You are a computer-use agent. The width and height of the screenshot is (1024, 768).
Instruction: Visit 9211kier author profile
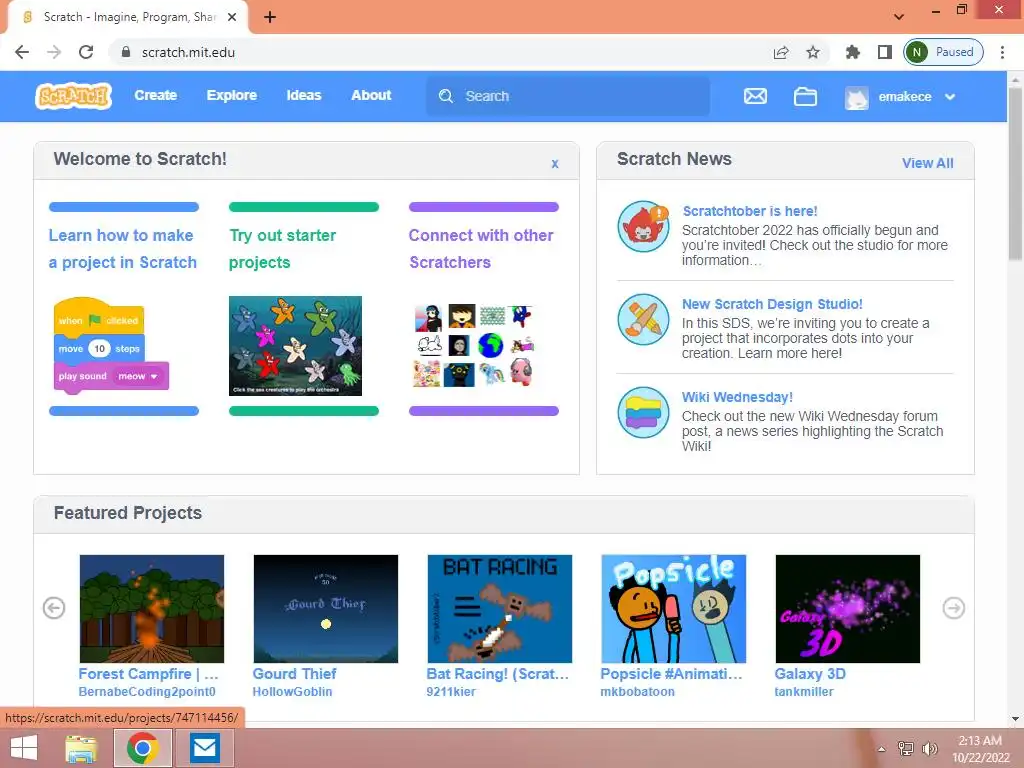pos(451,692)
